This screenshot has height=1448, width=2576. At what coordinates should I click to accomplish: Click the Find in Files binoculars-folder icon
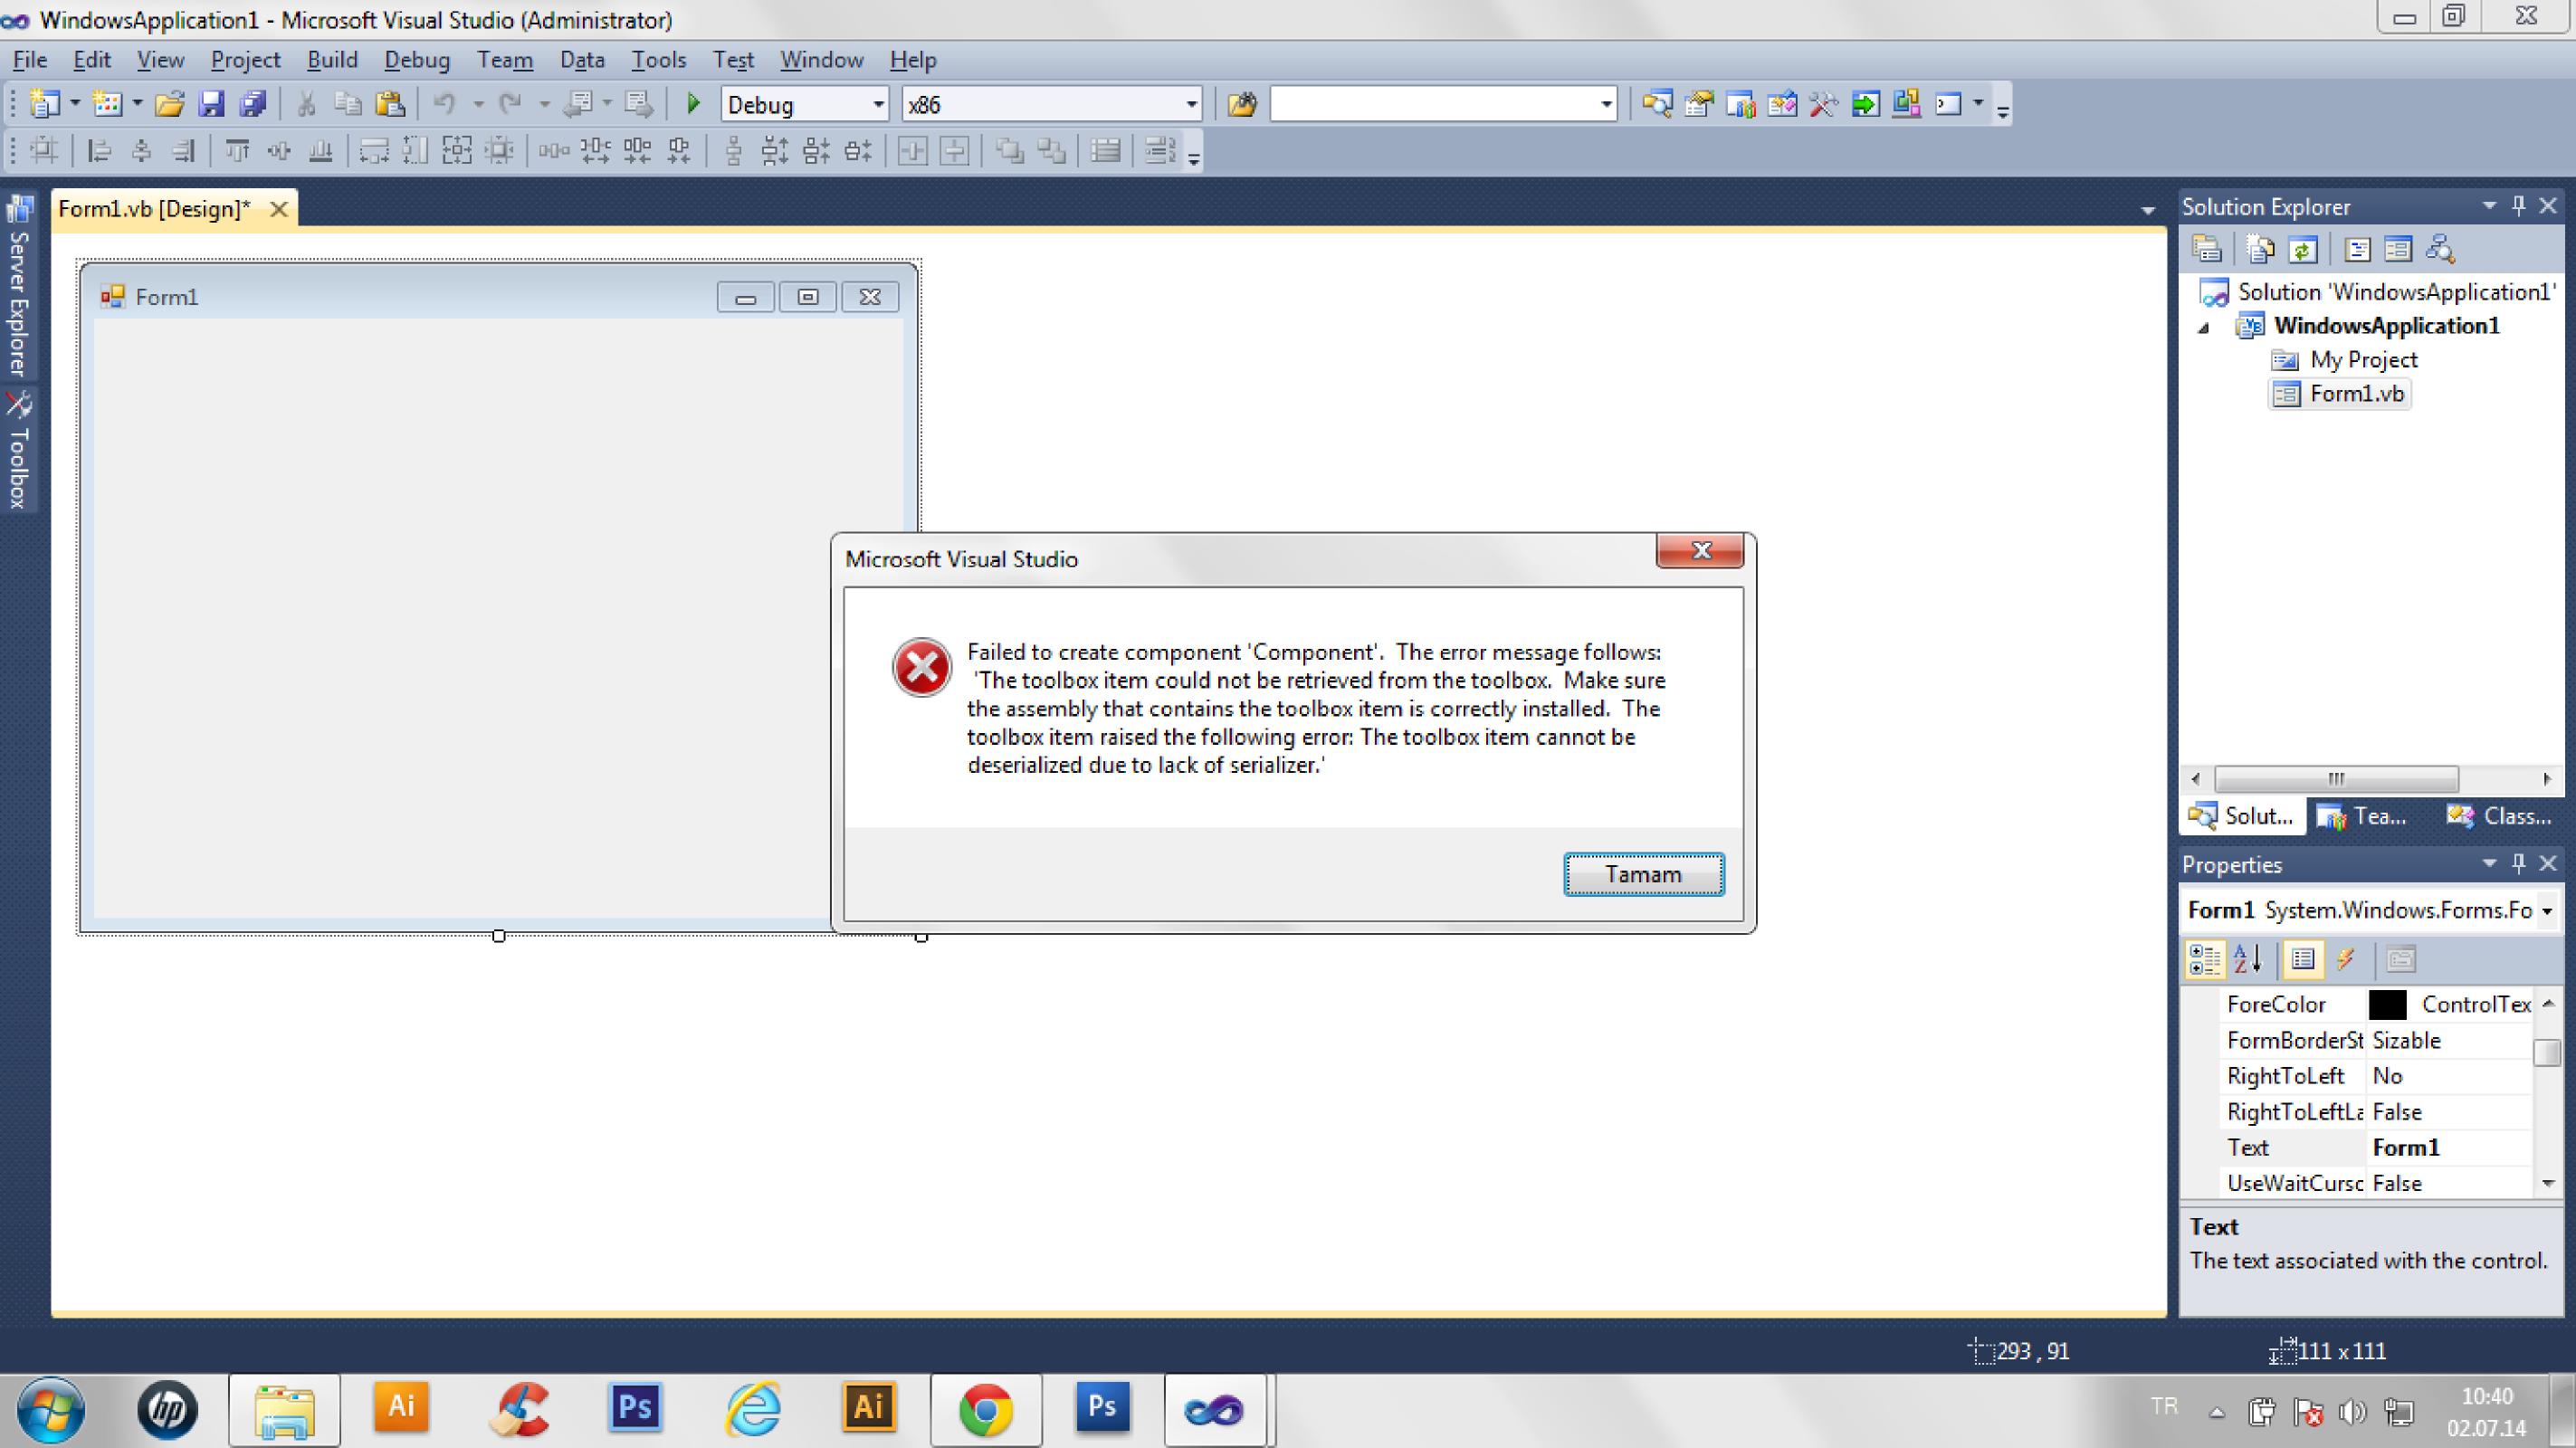1241,104
